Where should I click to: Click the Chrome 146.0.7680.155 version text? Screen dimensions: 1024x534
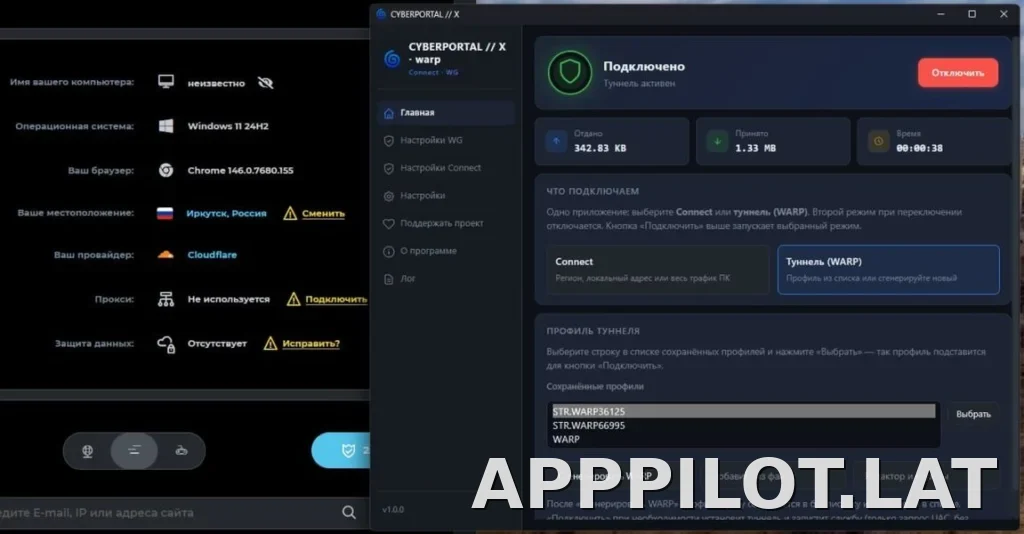click(240, 170)
